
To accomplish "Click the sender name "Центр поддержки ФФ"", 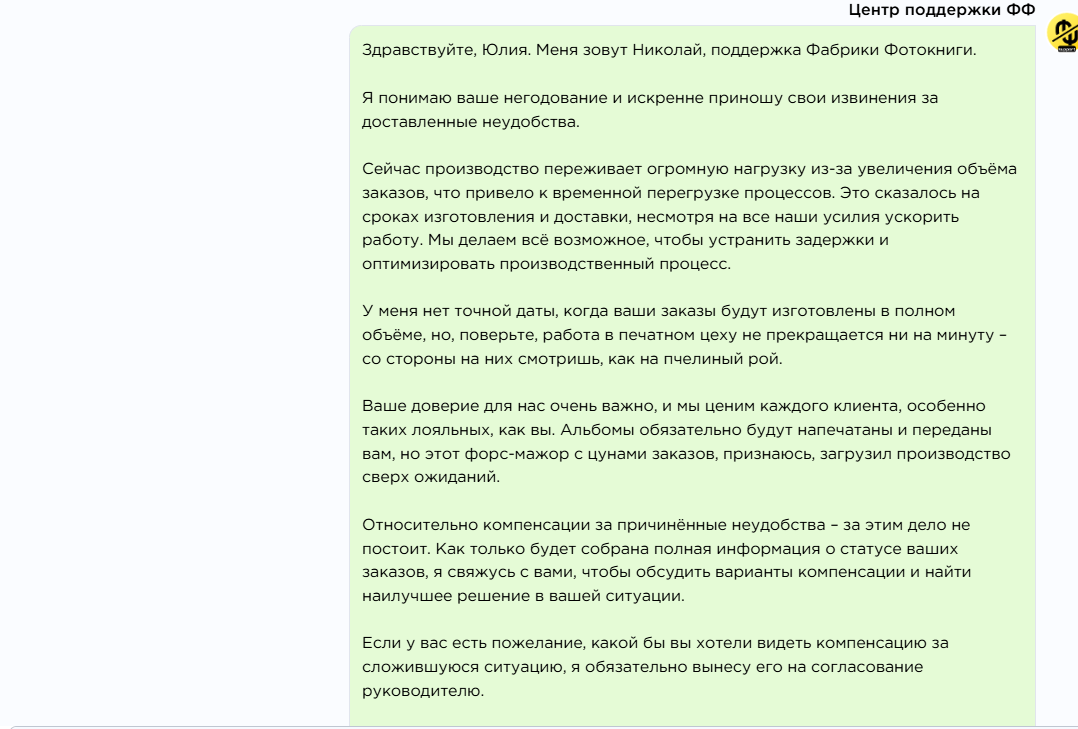I will tap(941, 10).
